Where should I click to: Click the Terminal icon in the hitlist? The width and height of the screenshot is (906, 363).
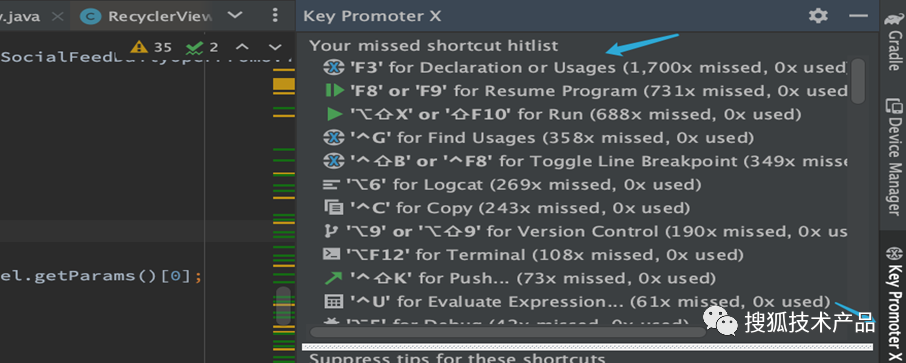331,254
